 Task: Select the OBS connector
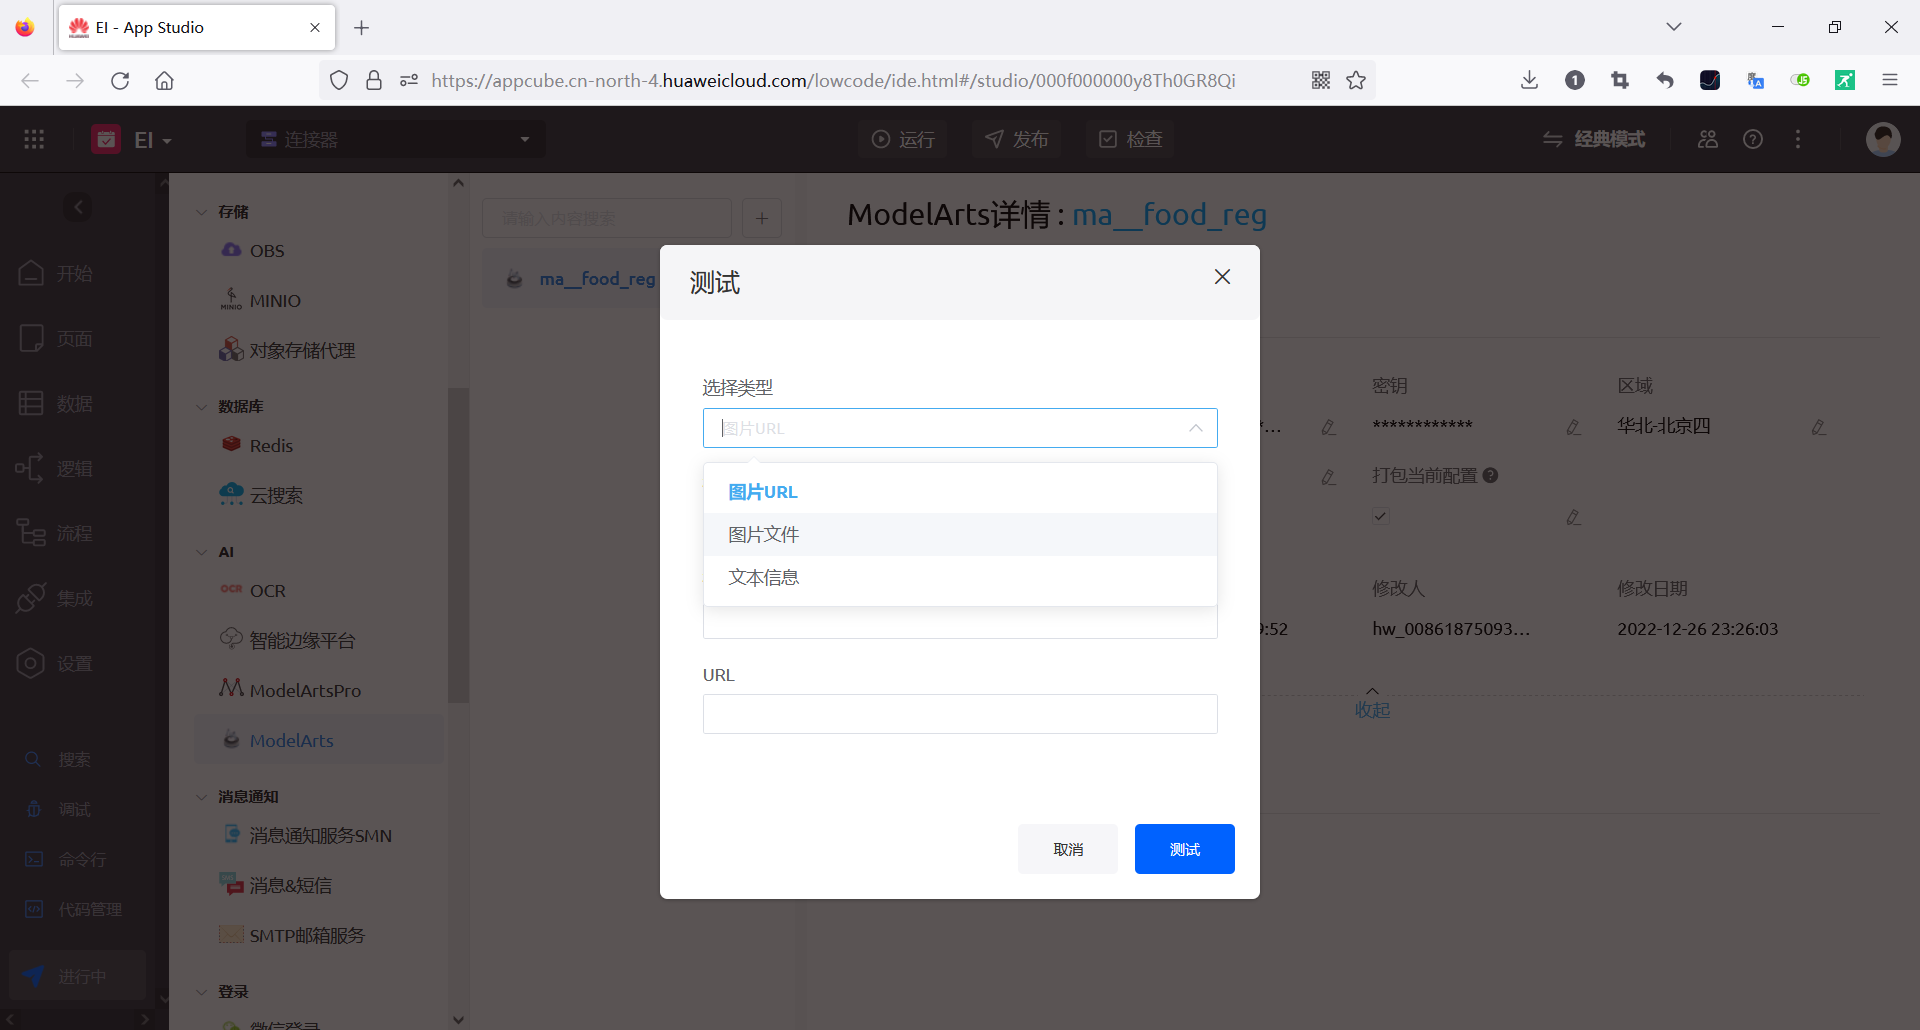pos(320,251)
